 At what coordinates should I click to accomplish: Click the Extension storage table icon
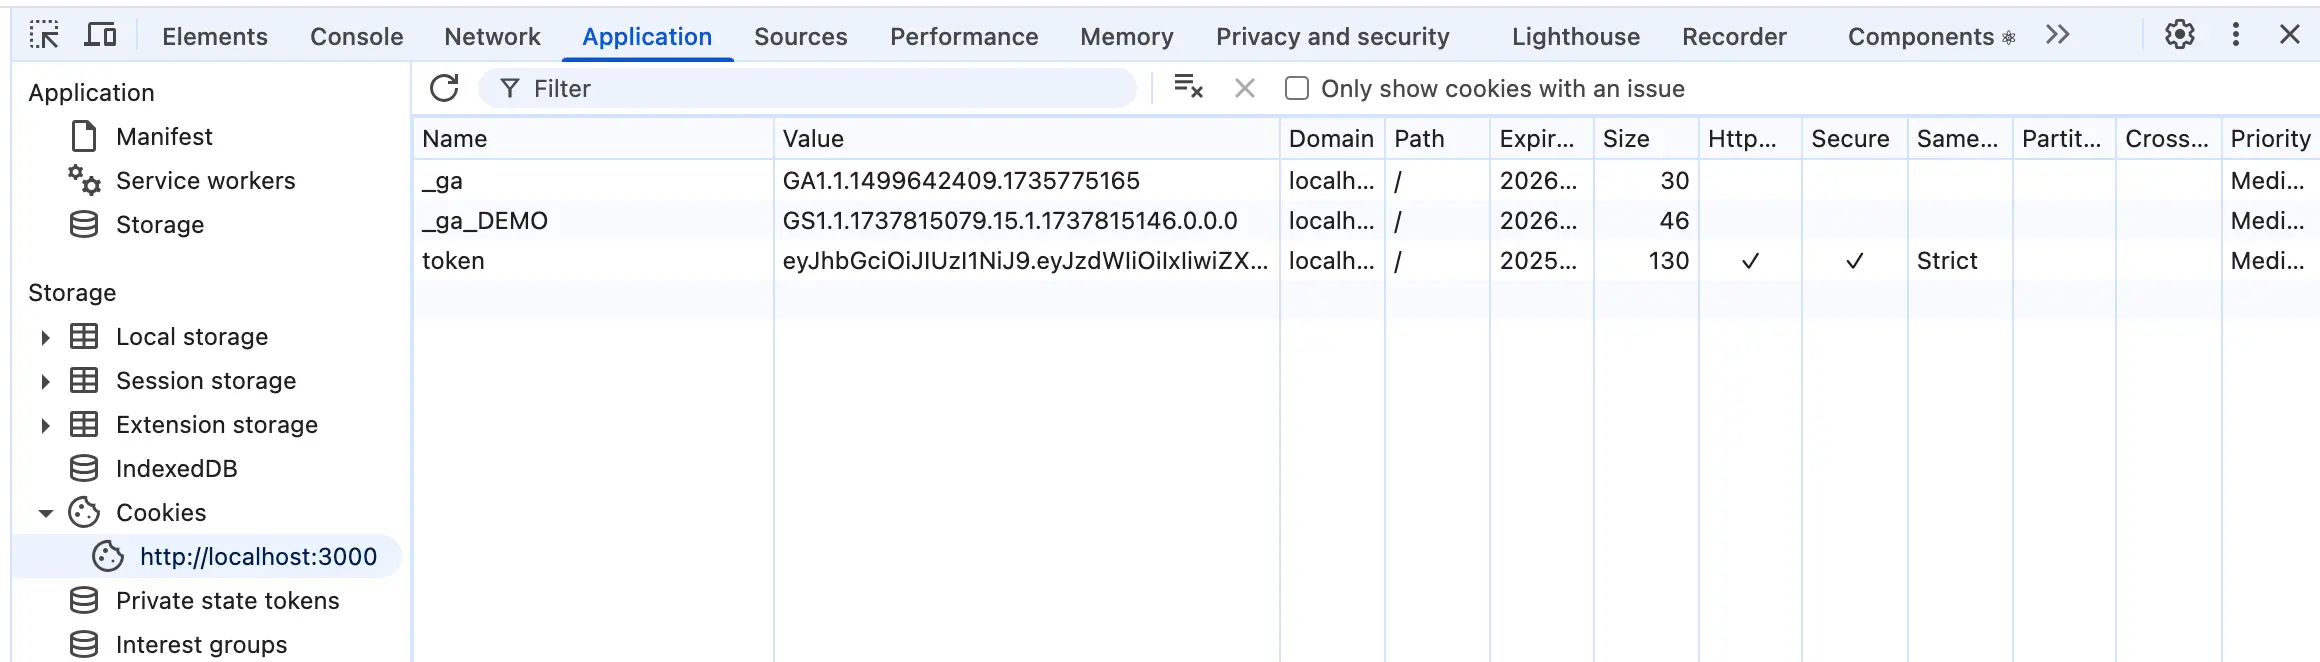[84, 424]
